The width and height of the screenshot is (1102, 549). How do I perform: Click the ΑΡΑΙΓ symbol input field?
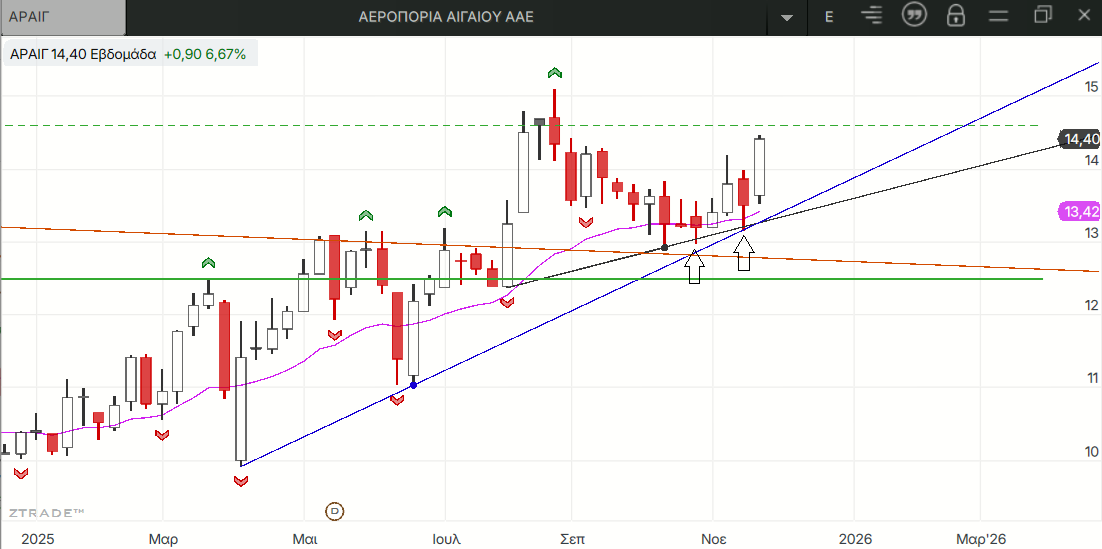(63, 17)
